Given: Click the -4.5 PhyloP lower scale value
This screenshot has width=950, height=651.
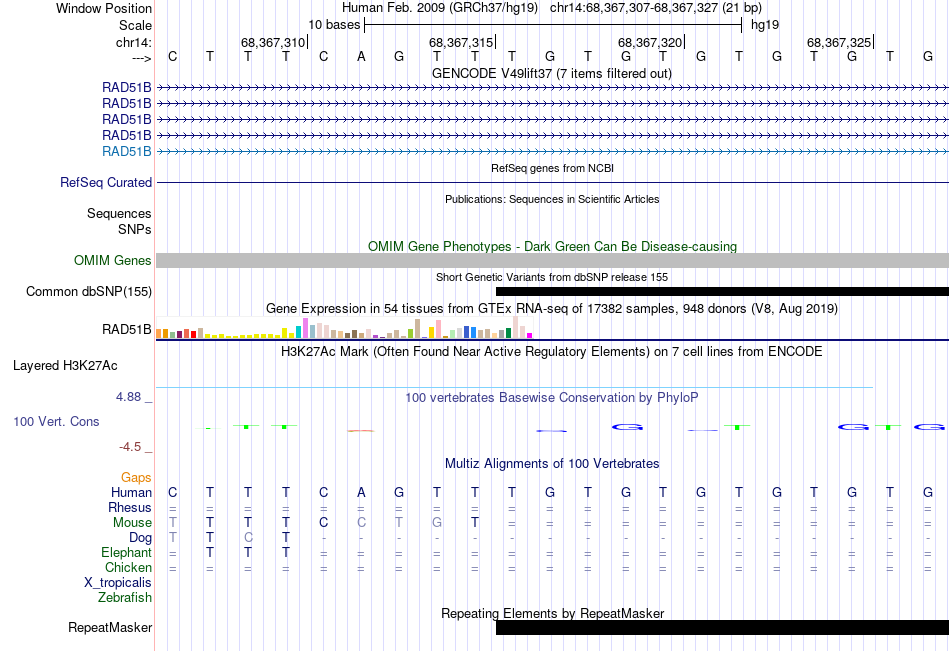Looking at the screenshot, I should 130,447.
